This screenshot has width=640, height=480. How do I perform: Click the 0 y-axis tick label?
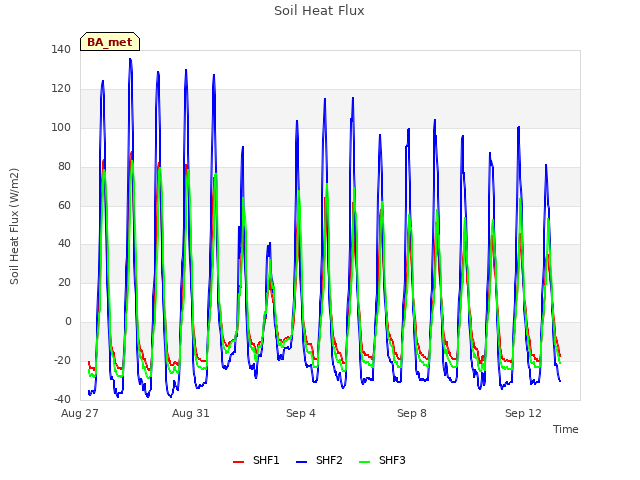tap(68, 322)
